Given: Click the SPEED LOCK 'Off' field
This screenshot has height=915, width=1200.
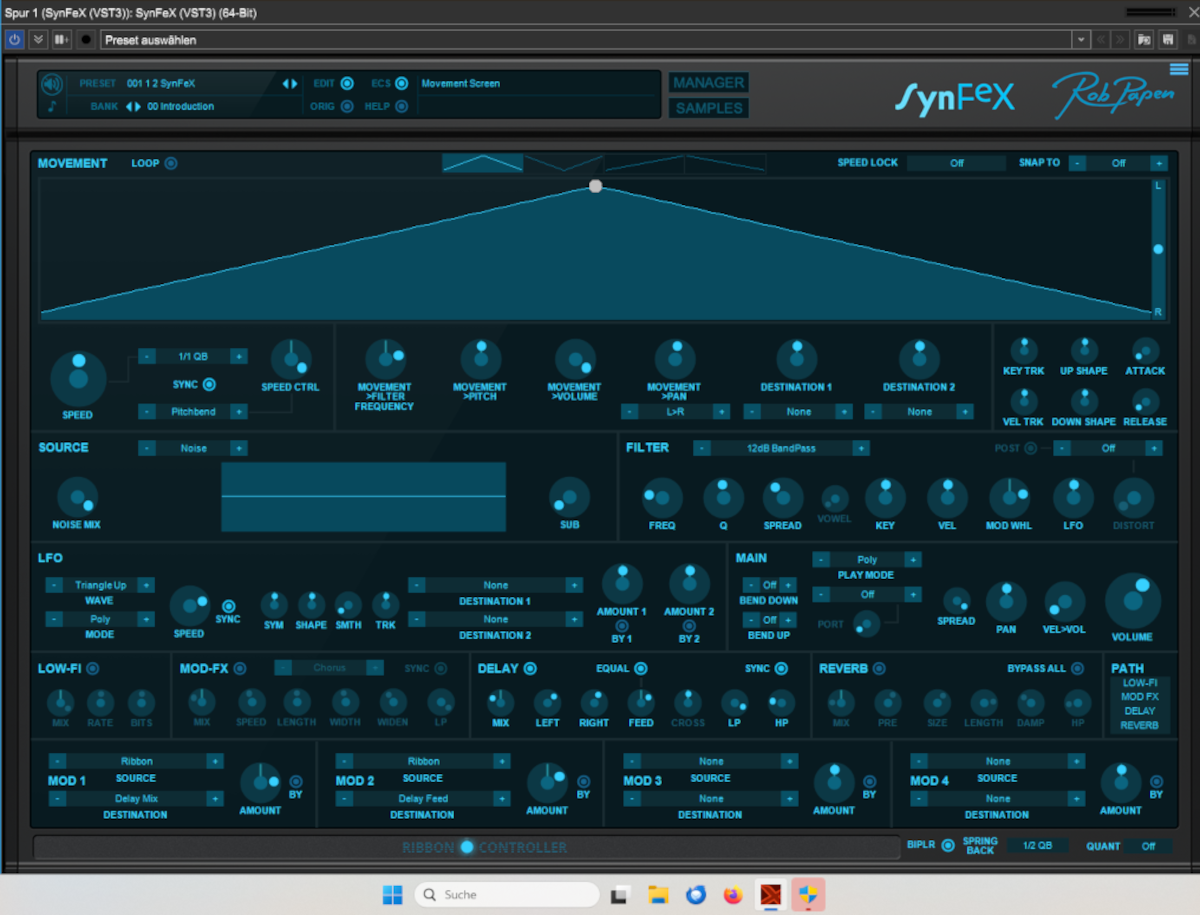Looking at the screenshot, I should click(x=957, y=163).
